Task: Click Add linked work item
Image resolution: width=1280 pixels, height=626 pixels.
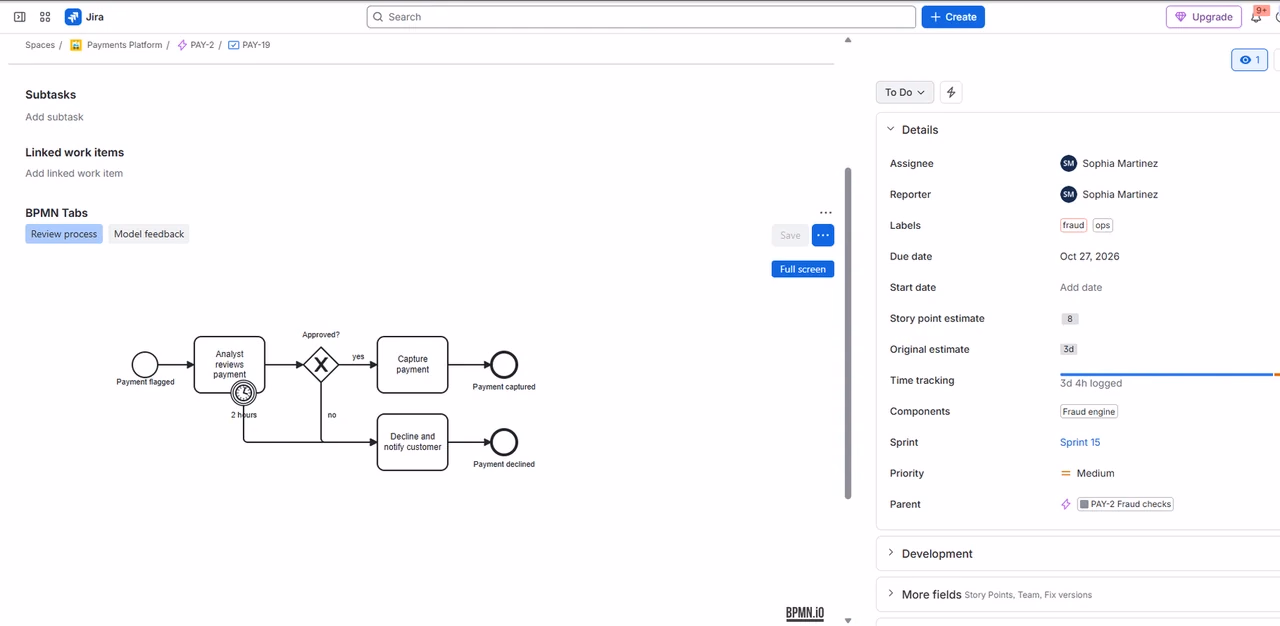Action: [x=74, y=173]
